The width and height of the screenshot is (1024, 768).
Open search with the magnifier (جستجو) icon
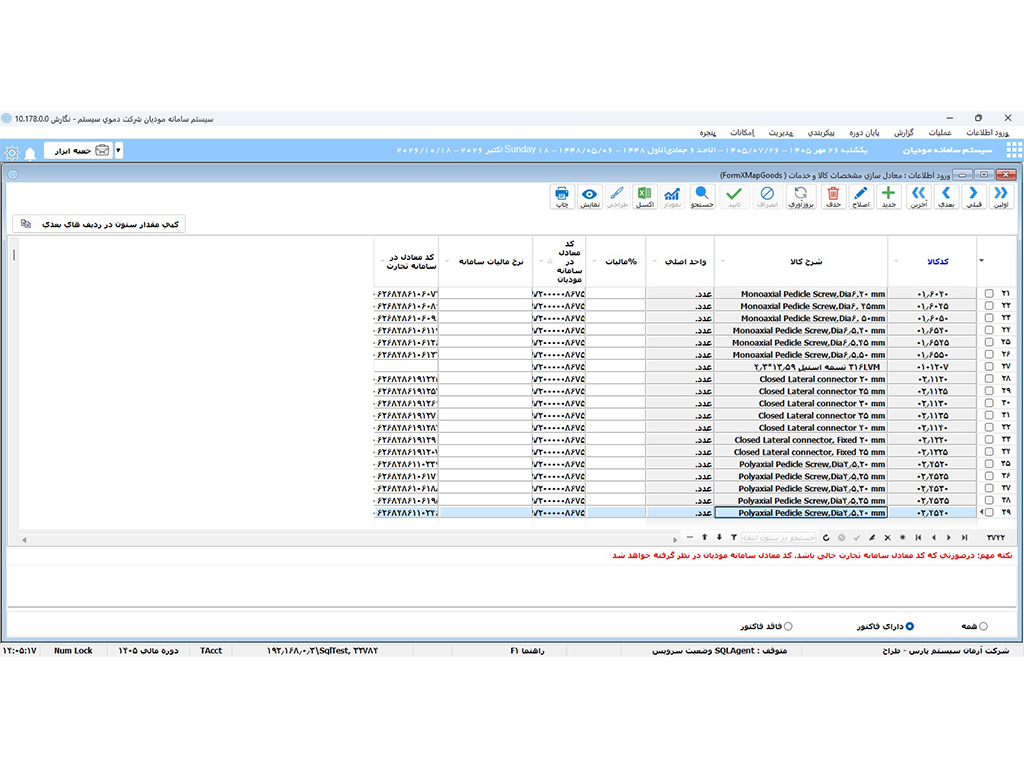coord(702,197)
